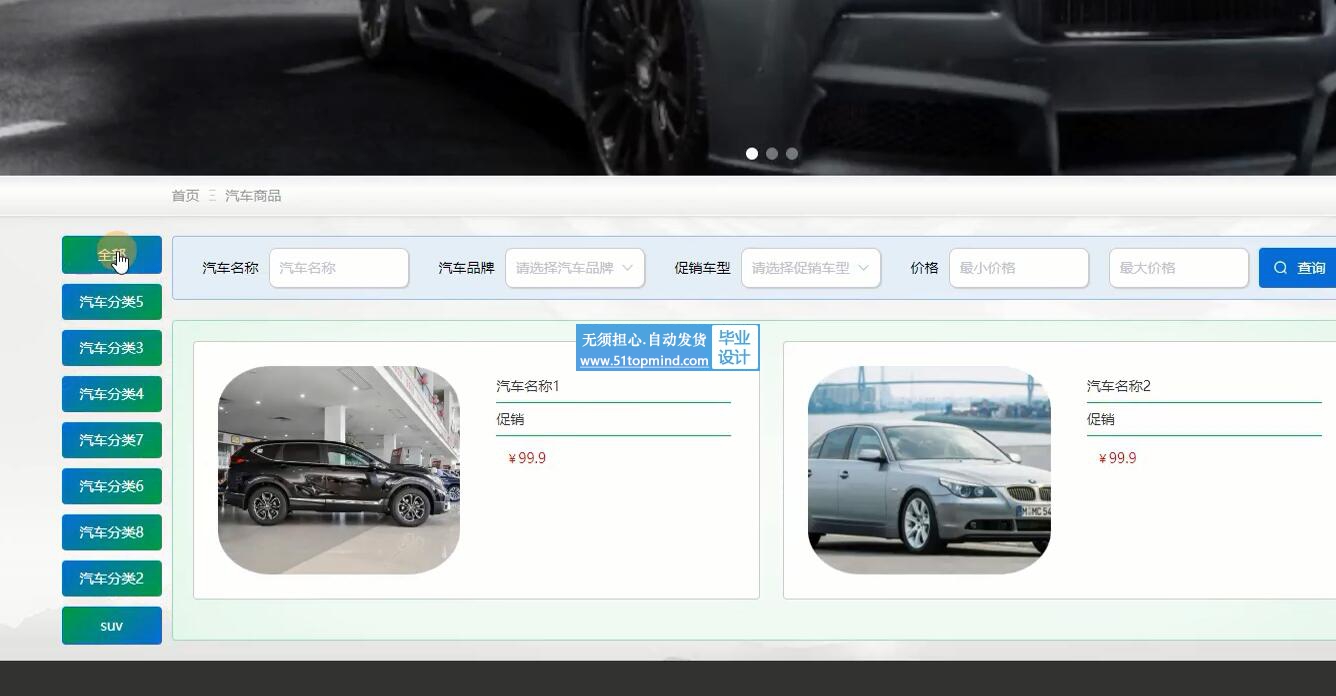Open the silver BMW thumbnail
The height and width of the screenshot is (696, 1336).
[929, 470]
